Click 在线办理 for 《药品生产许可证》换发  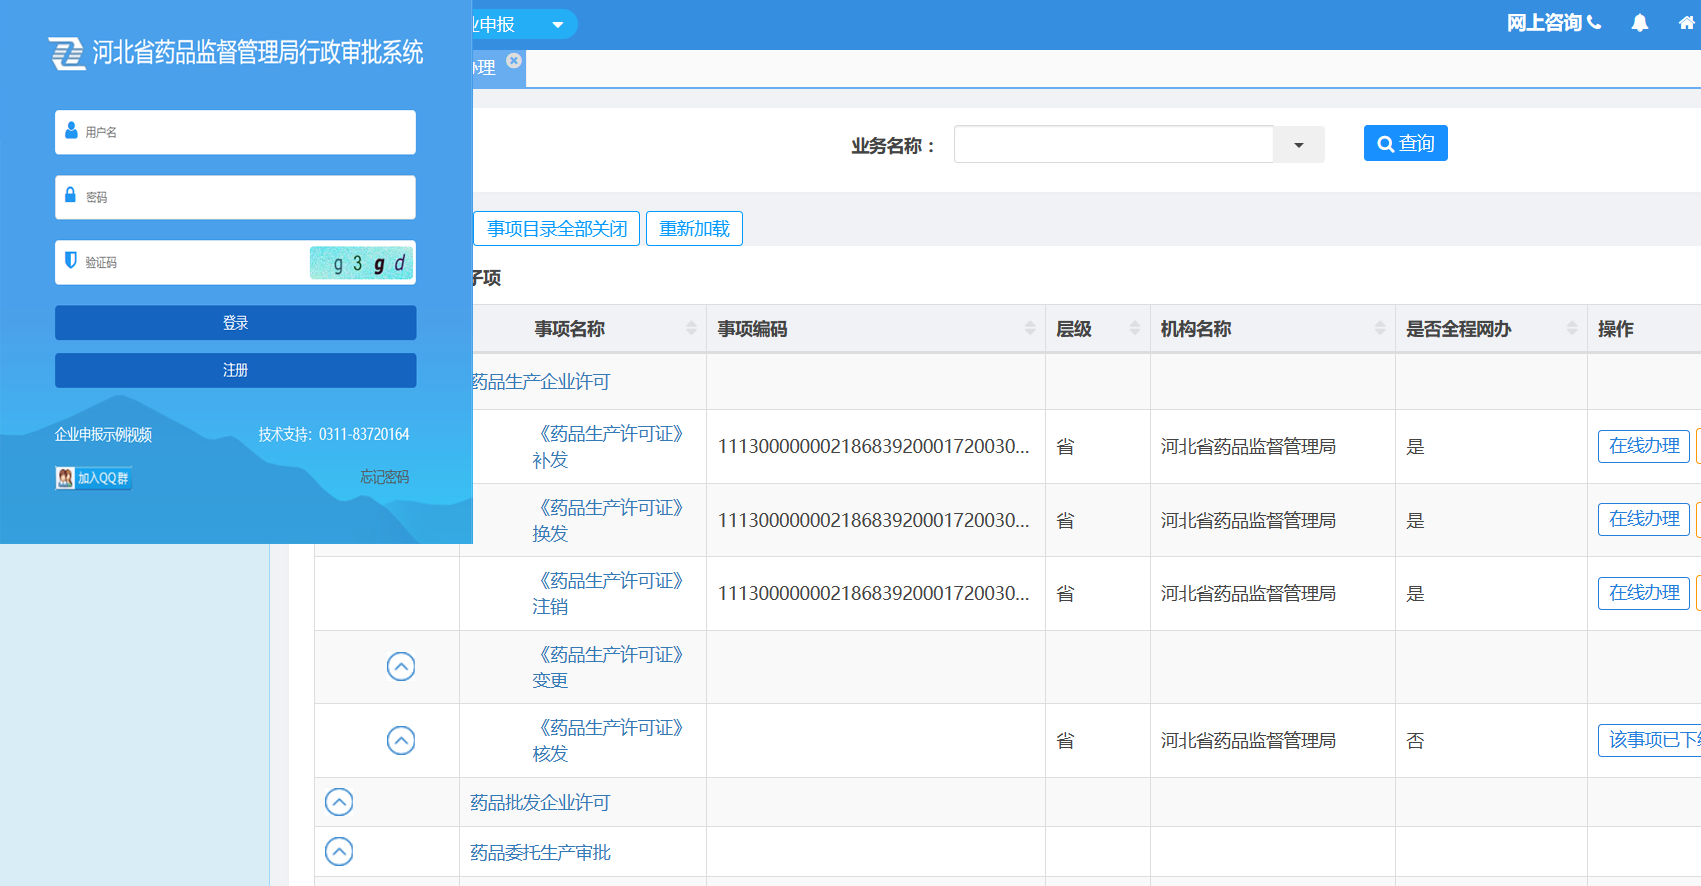click(1644, 519)
